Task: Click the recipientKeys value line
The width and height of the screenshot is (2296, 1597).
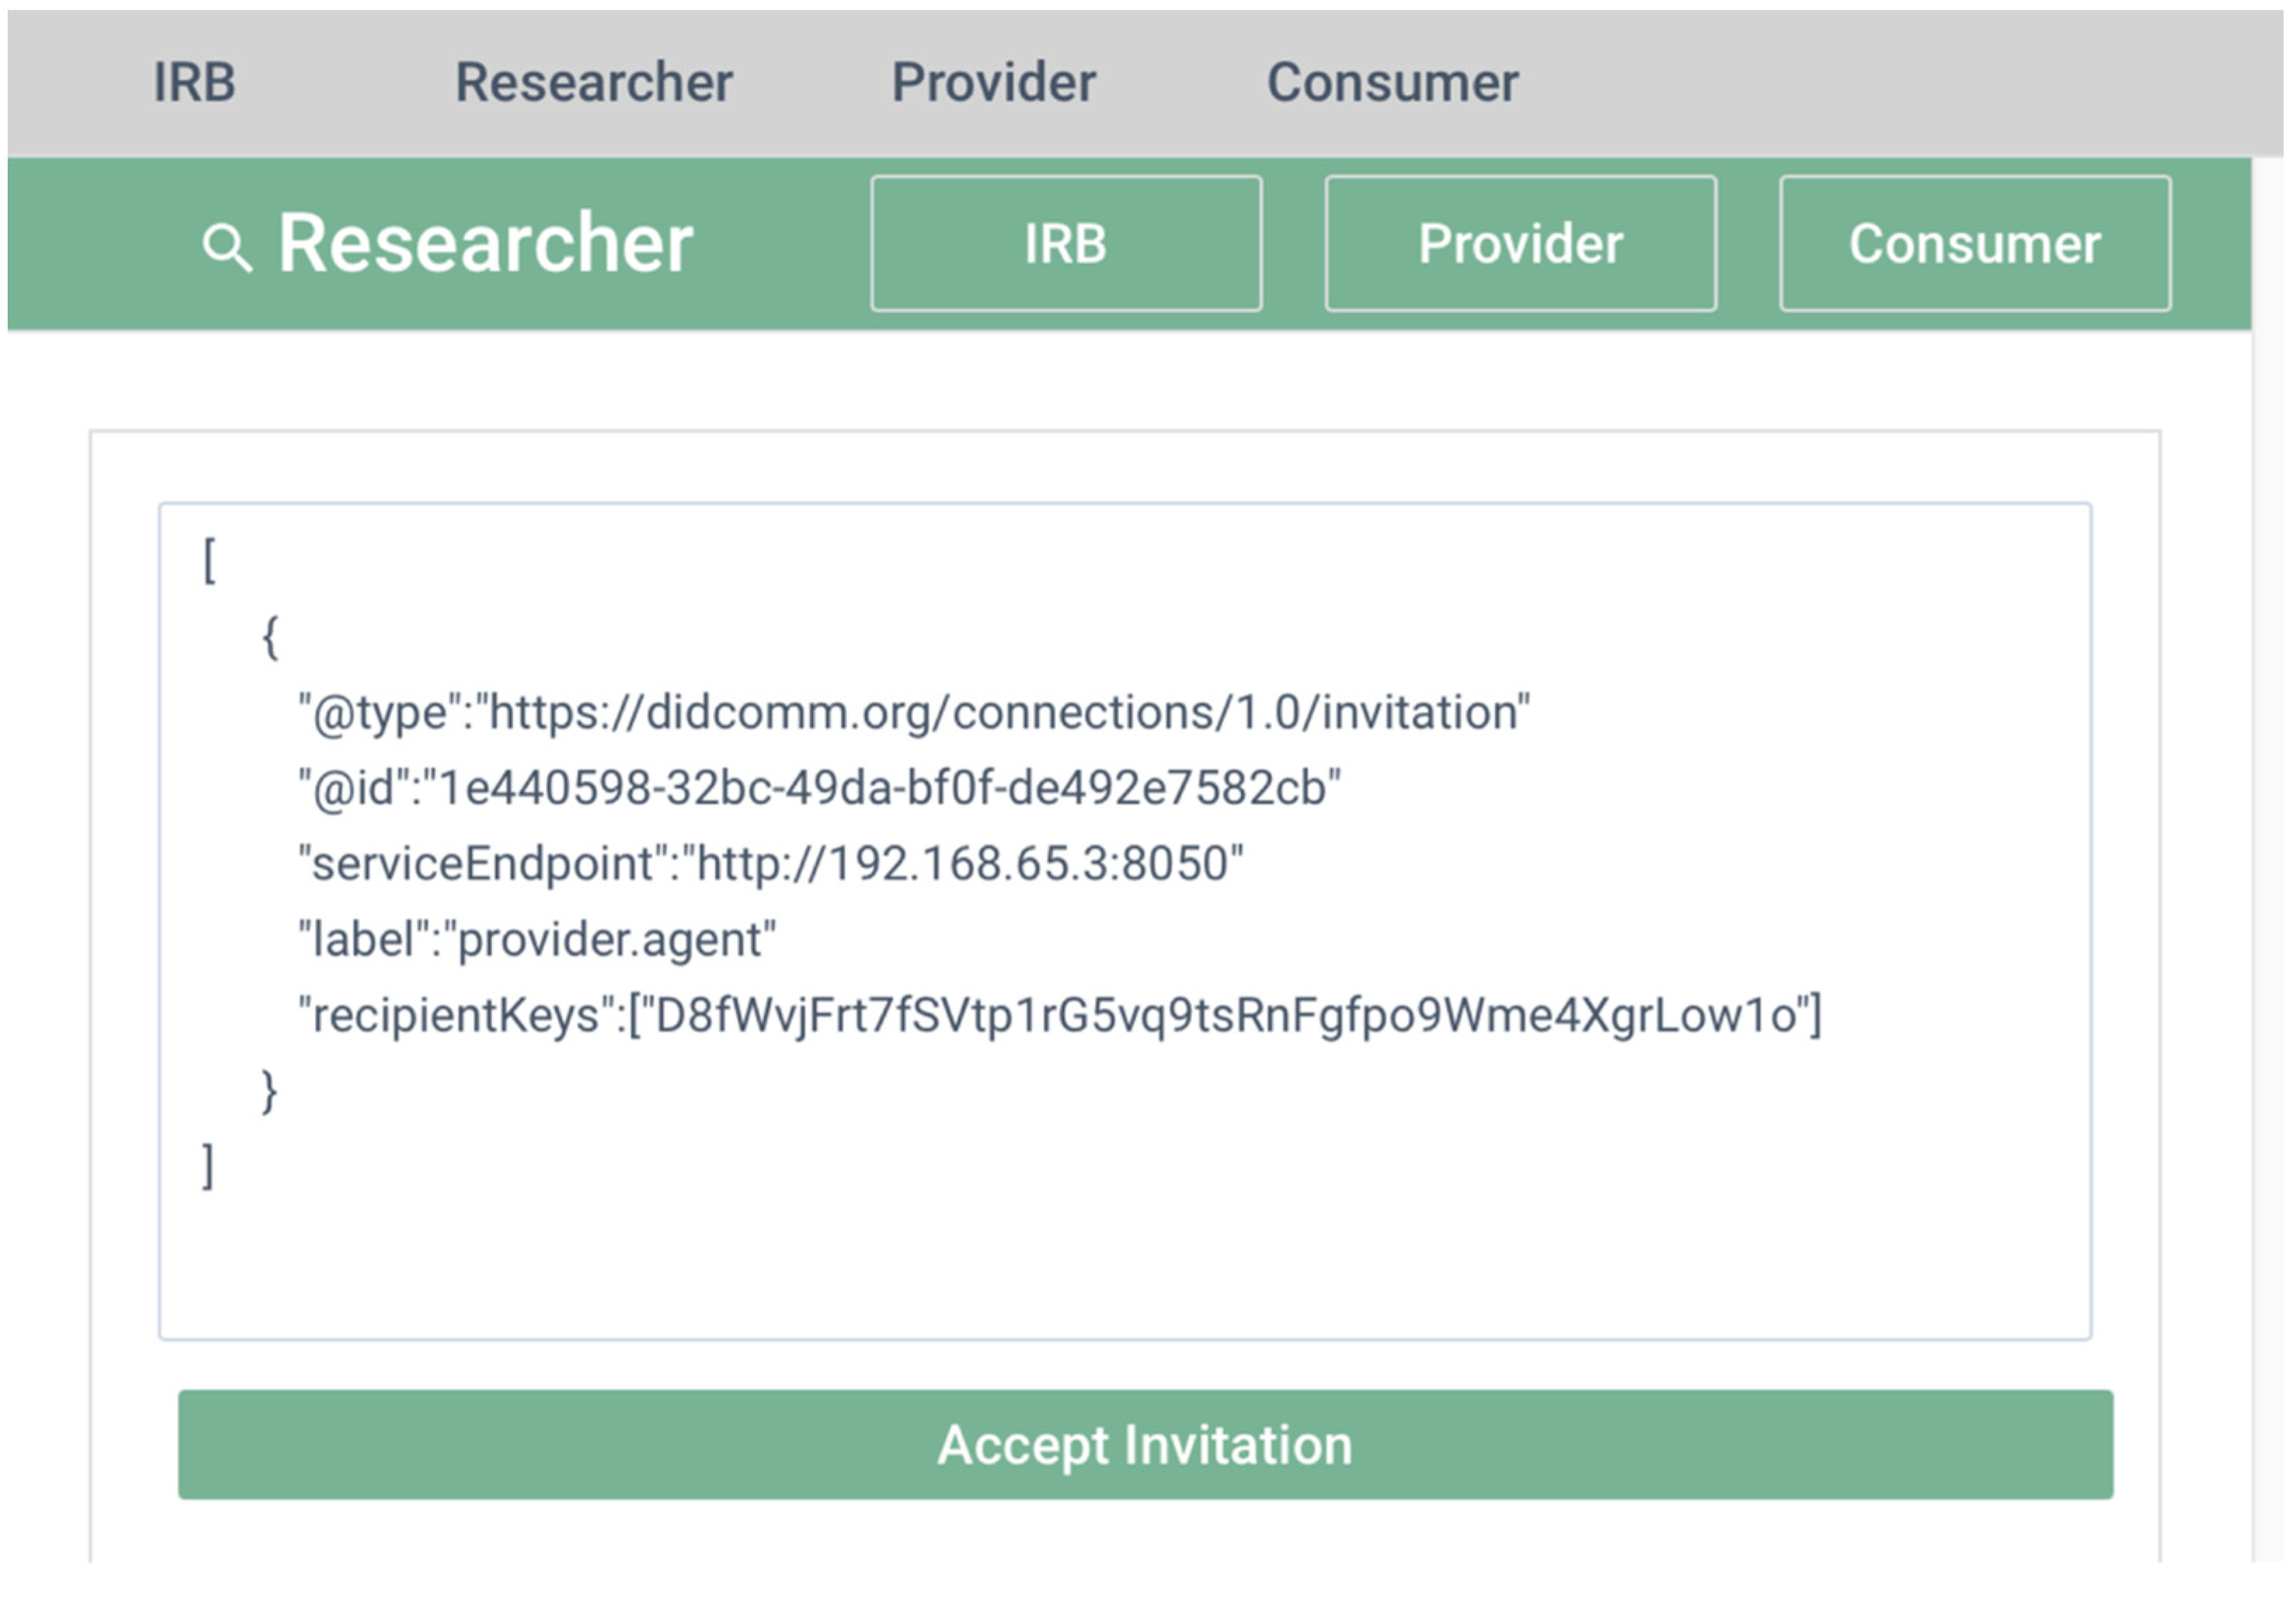Action: click(1059, 1014)
